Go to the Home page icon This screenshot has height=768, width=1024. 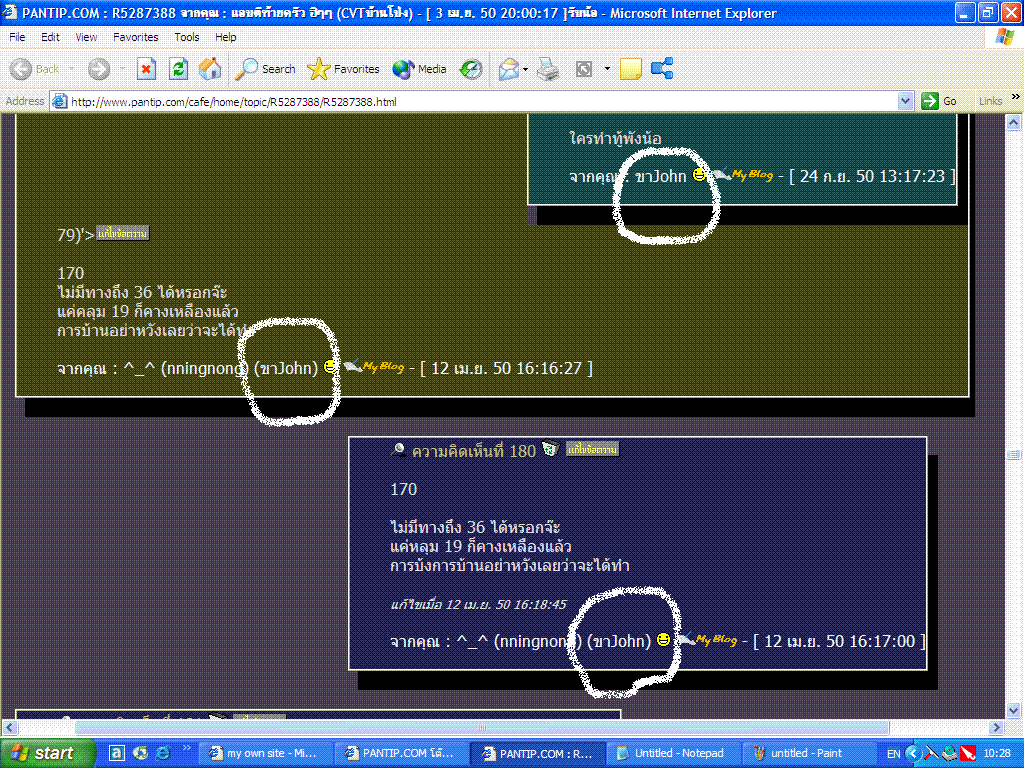tap(210, 69)
